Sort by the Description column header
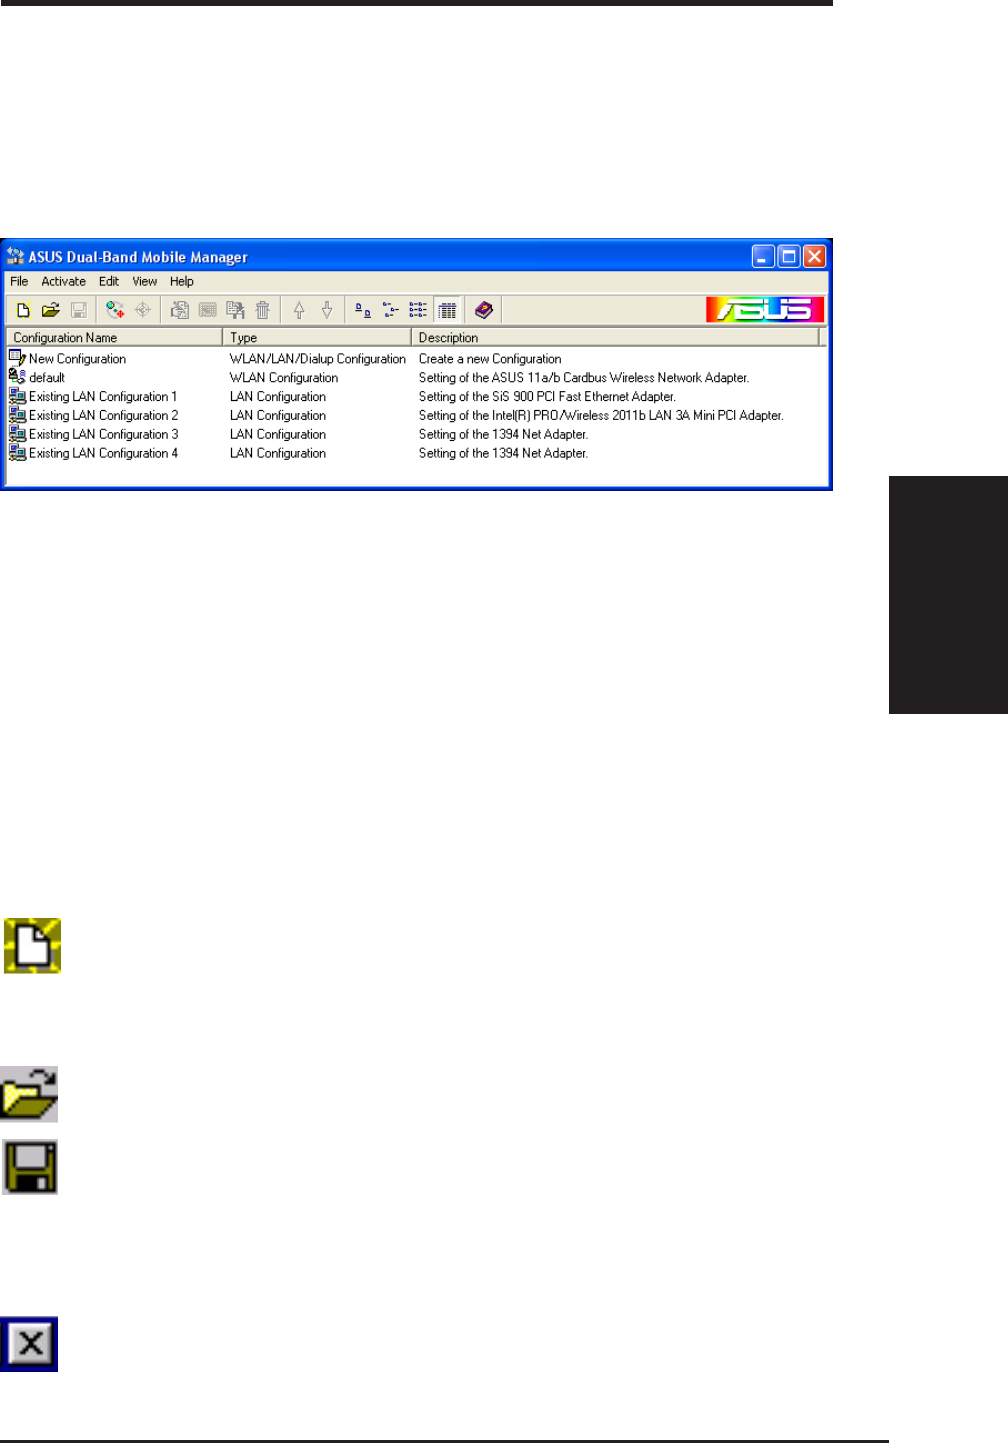Viewport: 1008px width, 1443px height. click(x=615, y=338)
